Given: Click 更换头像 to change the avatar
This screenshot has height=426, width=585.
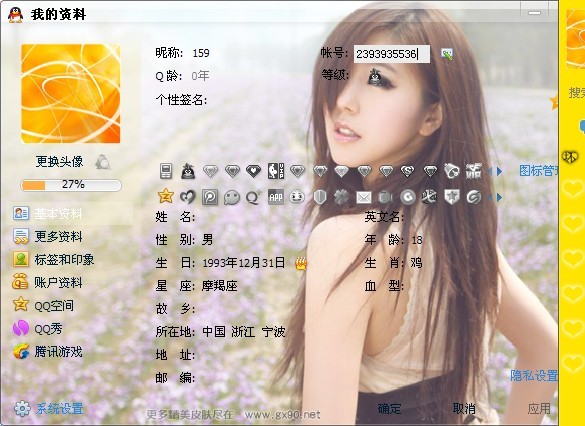Looking at the screenshot, I should point(59,162).
